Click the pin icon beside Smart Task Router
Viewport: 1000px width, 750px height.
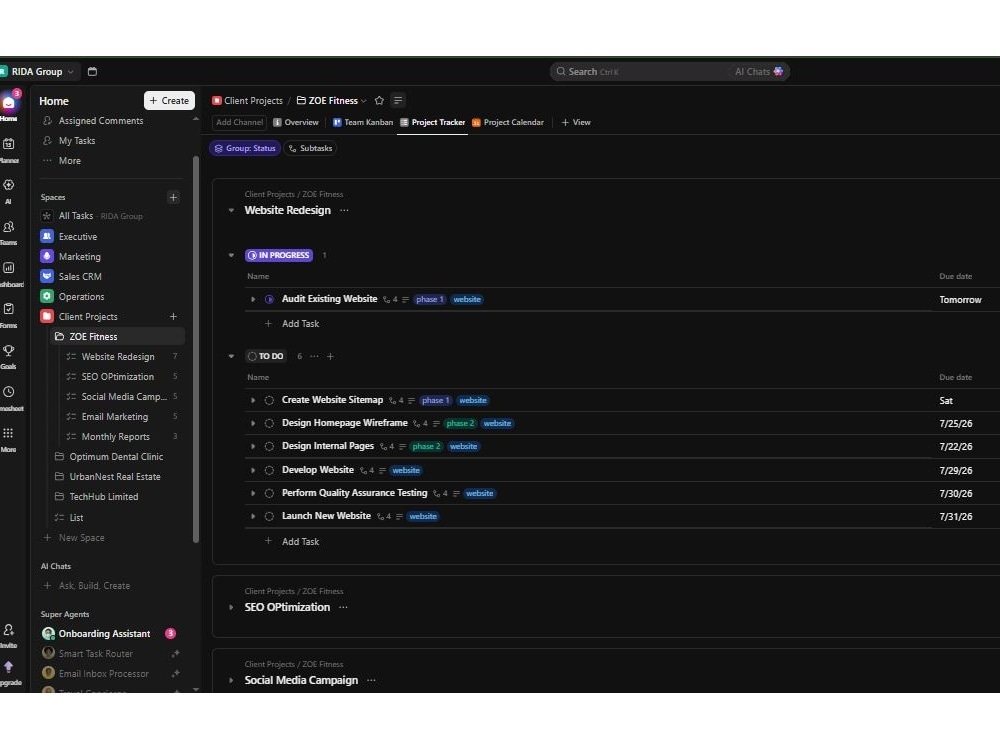coord(175,654)
